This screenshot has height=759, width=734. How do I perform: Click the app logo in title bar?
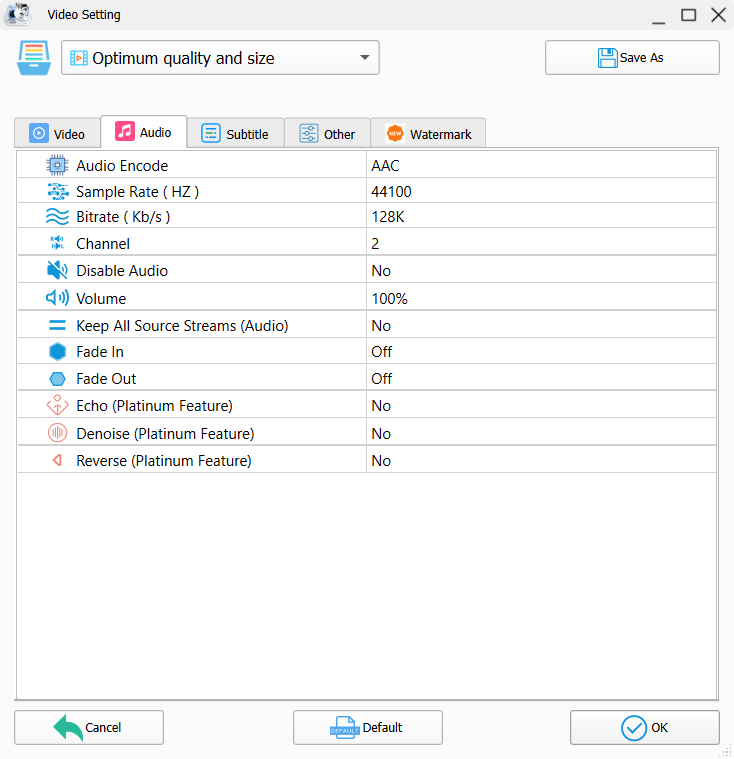(18, 14)
